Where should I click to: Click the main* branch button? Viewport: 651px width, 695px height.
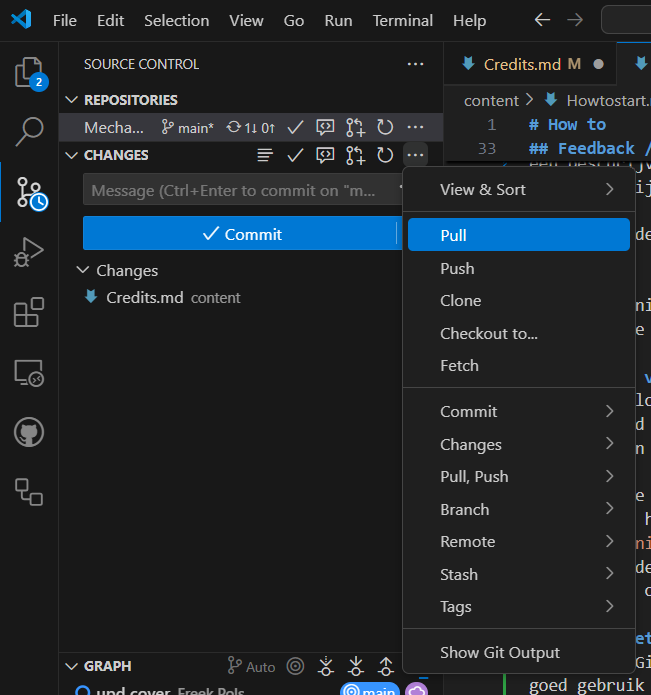[187, 128]
